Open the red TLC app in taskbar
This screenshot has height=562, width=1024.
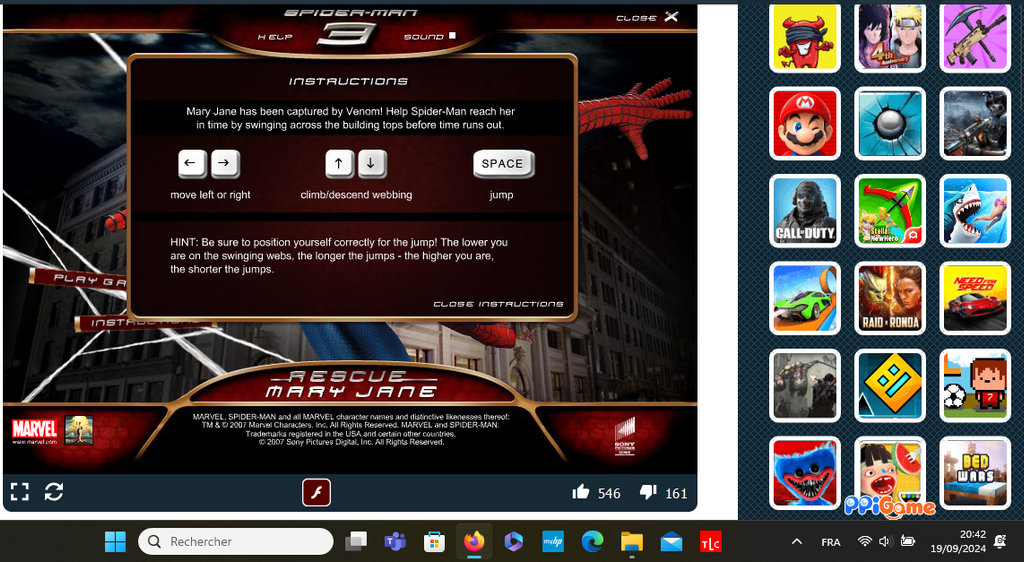coord(711,541)
